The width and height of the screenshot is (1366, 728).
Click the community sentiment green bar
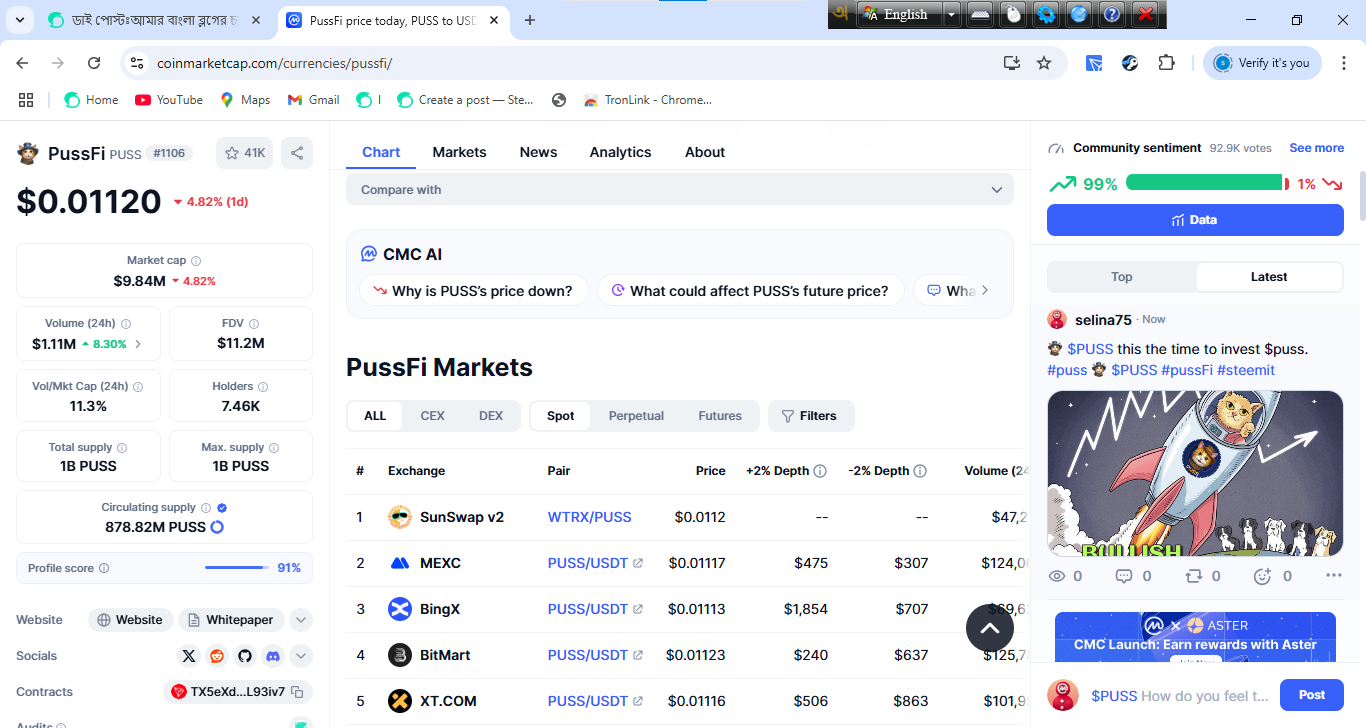pos(1204,182)
